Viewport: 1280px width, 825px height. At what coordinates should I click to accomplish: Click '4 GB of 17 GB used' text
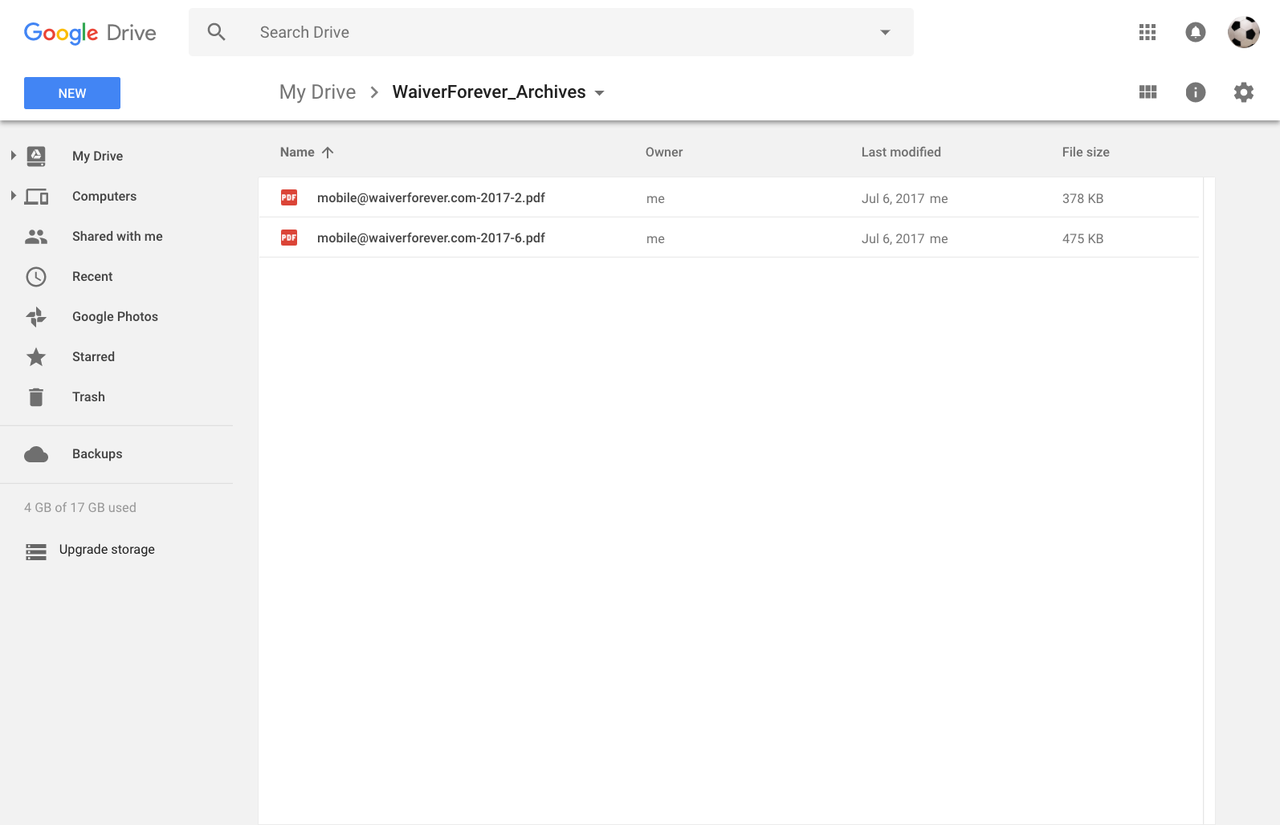click(x=80, y=507)
